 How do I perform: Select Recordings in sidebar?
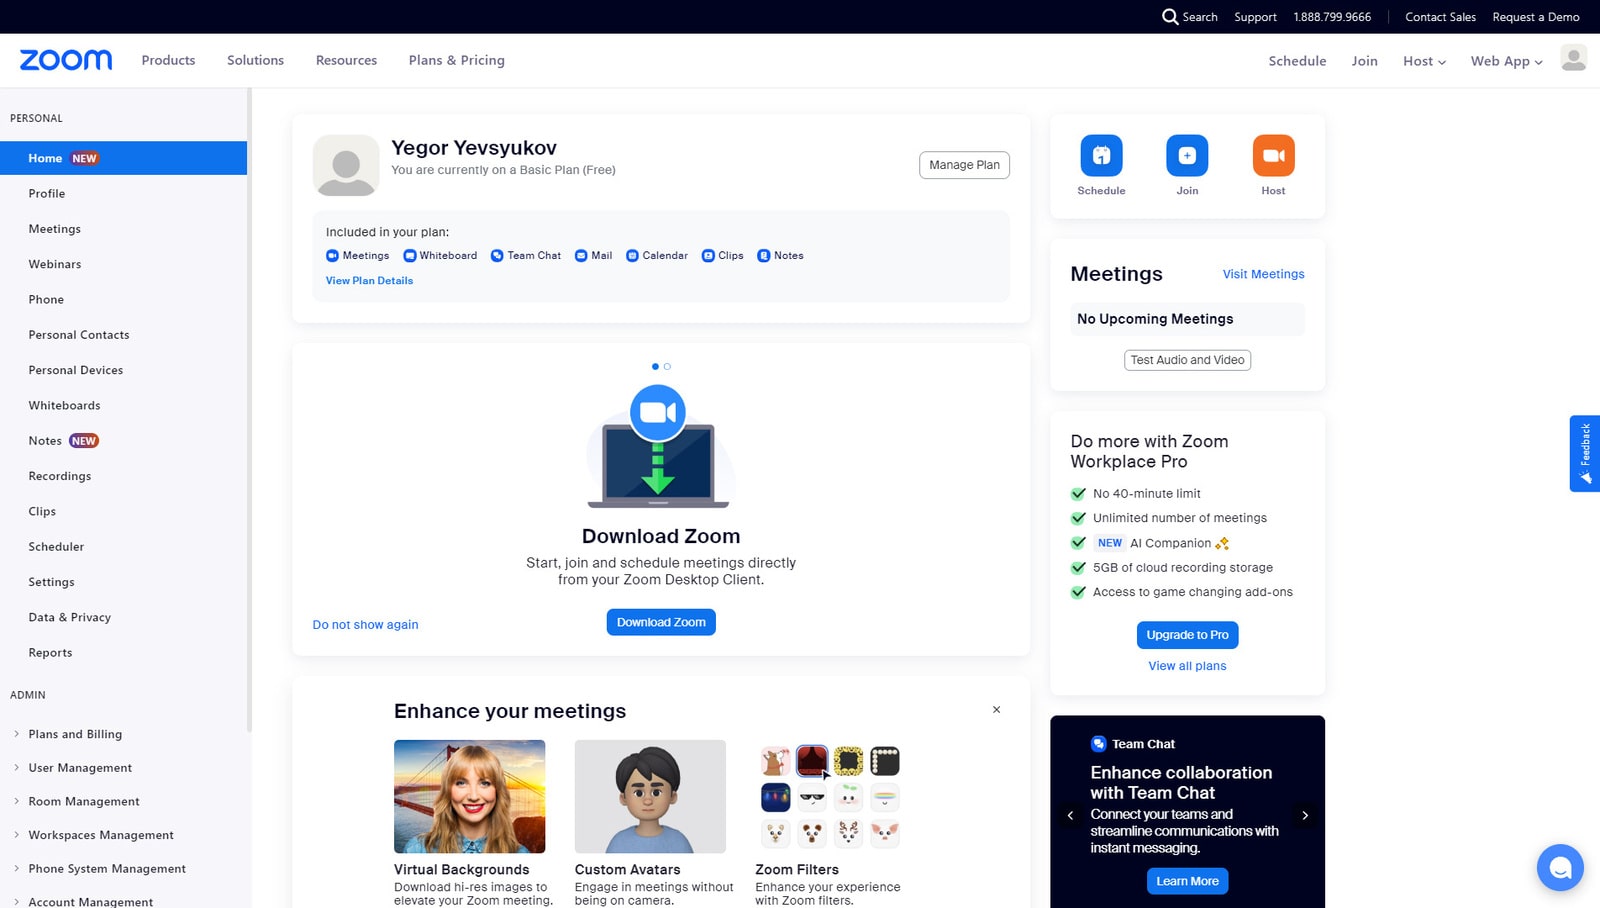click(124, 476)
